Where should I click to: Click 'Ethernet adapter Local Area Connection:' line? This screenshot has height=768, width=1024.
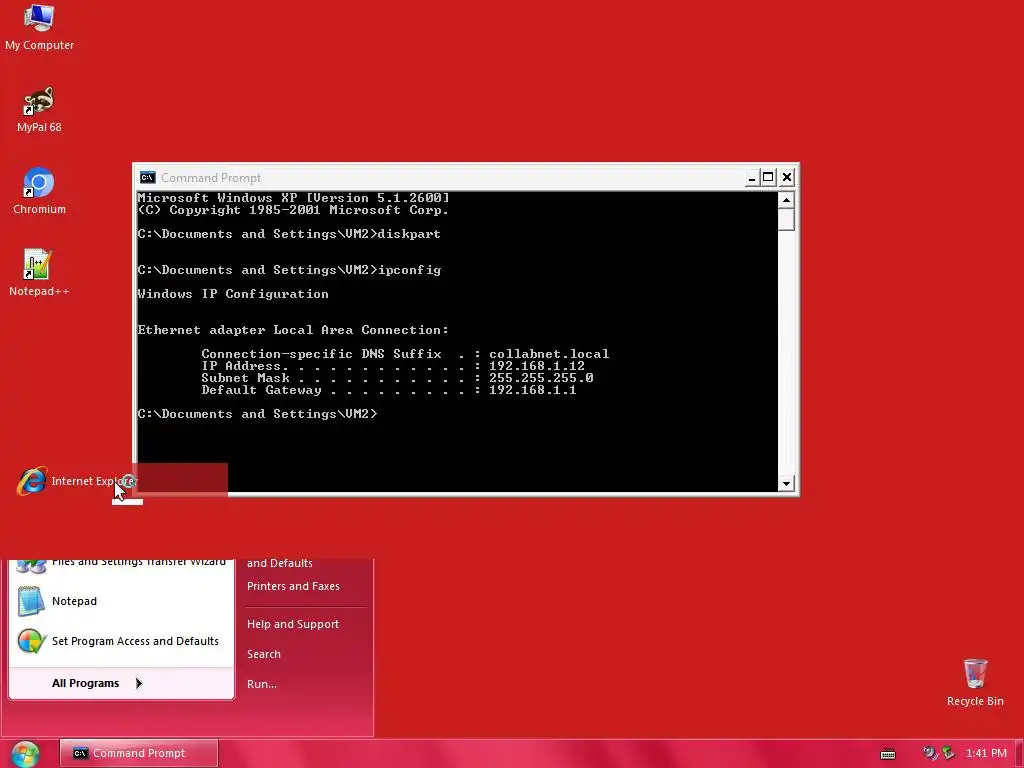click(293, 330)
